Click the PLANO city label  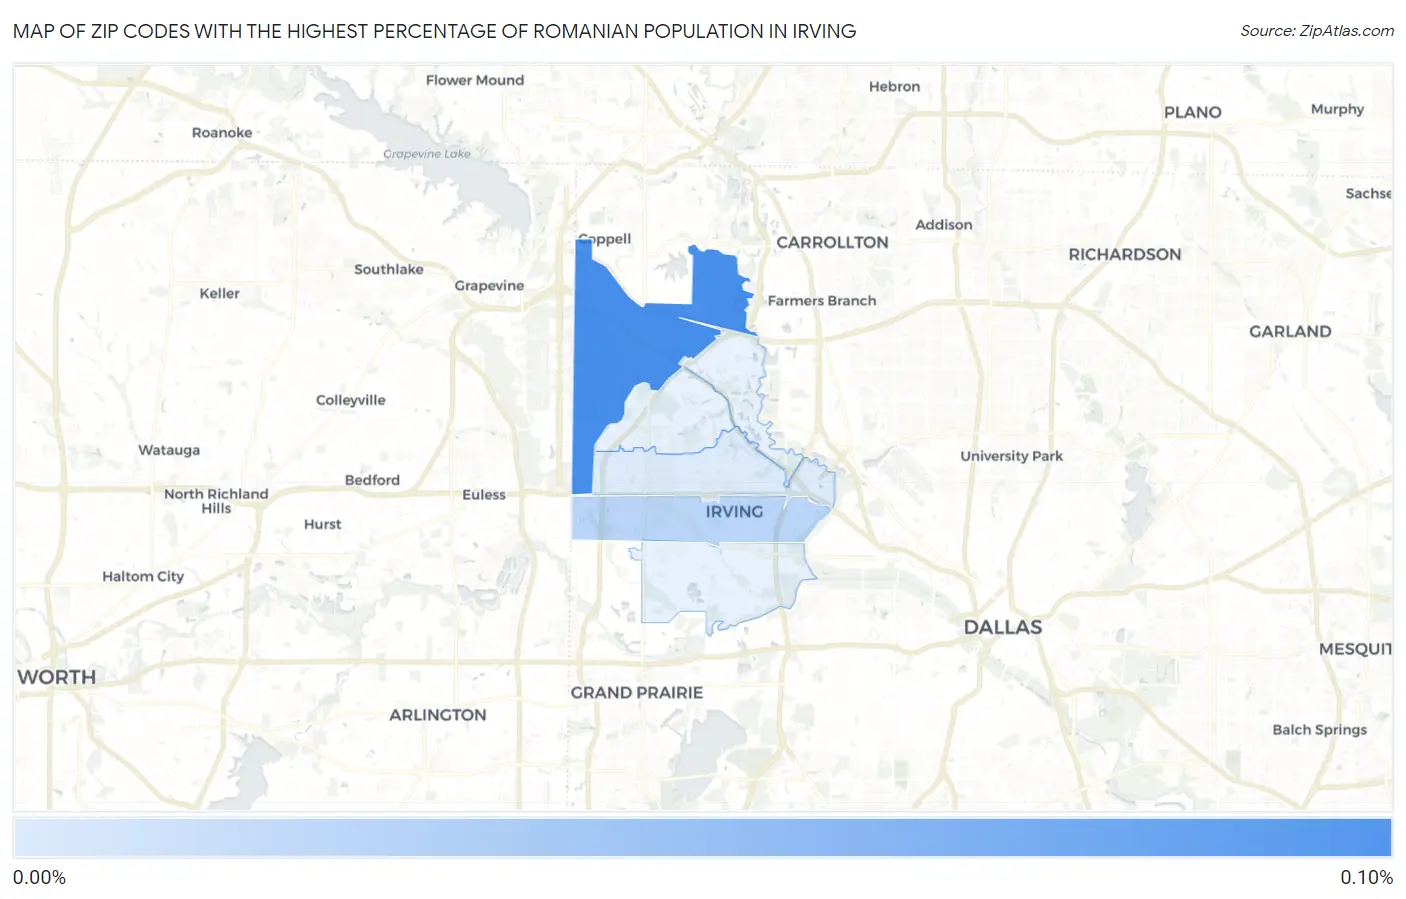point(1193,112)
